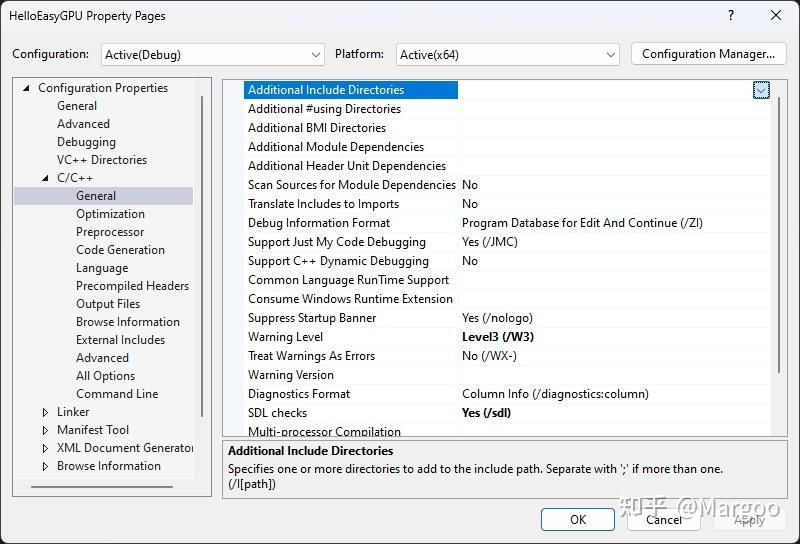800x544 pixels.
Task: Select the Language tree item
Action: point(102,268)
